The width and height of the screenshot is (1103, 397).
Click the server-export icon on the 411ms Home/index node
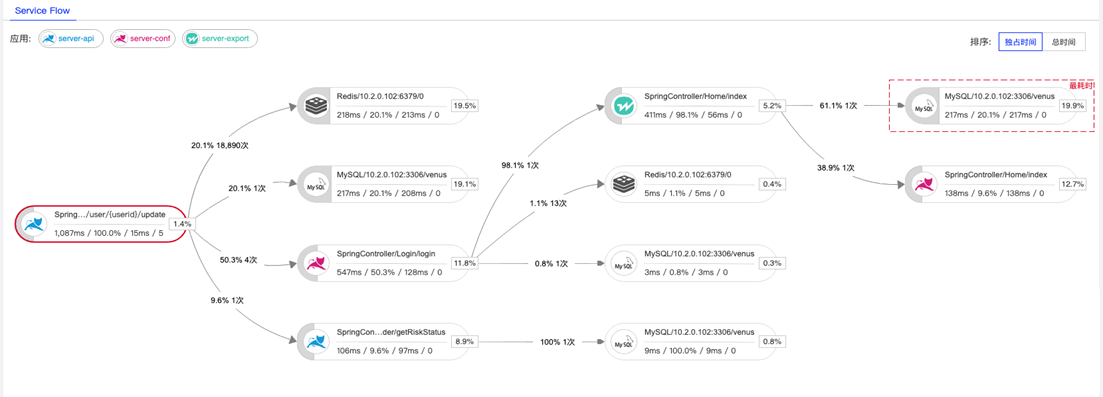pos(623,106)
